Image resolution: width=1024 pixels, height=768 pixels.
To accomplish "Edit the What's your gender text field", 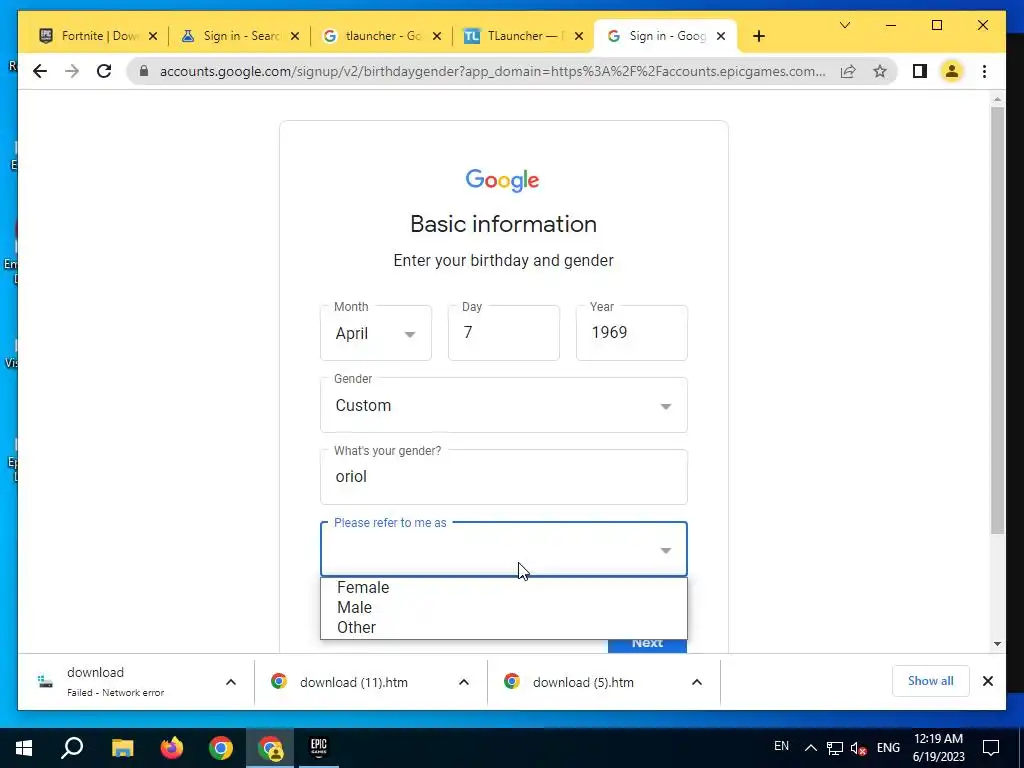I will point(504,477).
